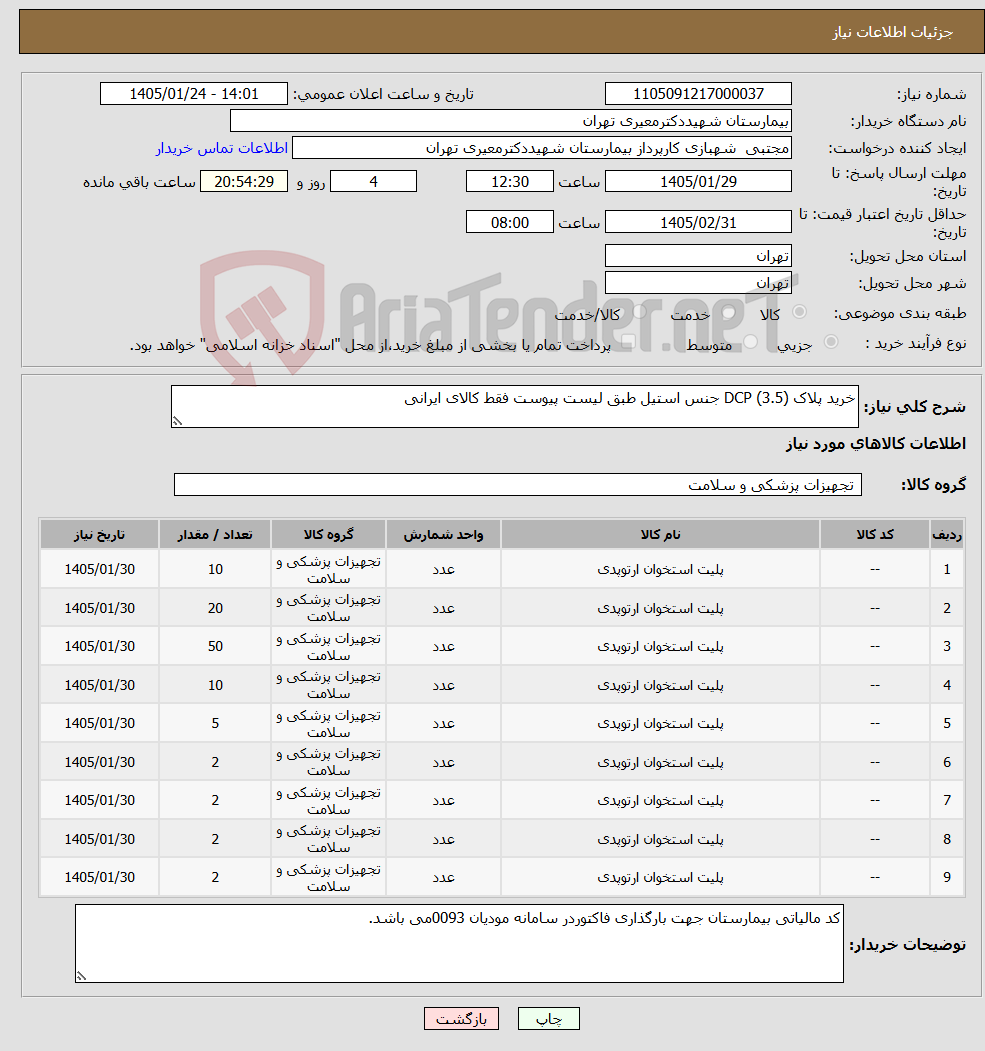This screenshot has width=985, height=1051.
Task: Click the چاپ (print) button
Action: coord(548,1019)
